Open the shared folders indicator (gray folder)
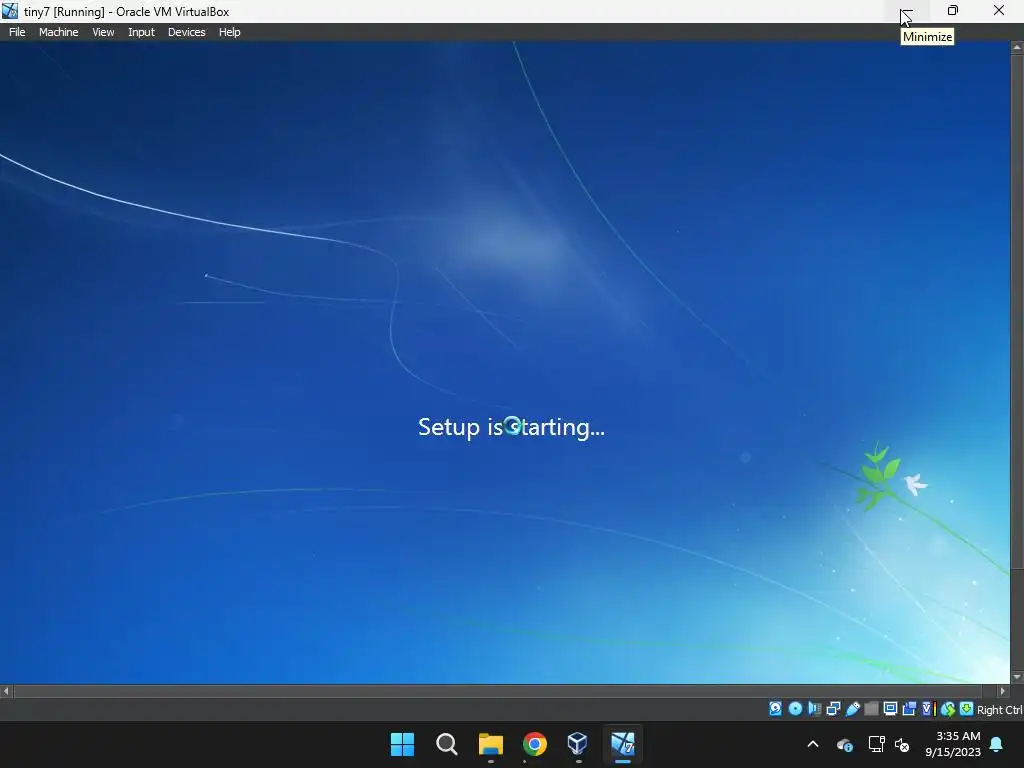This screenshot has height=768, width=1024. 871,709
